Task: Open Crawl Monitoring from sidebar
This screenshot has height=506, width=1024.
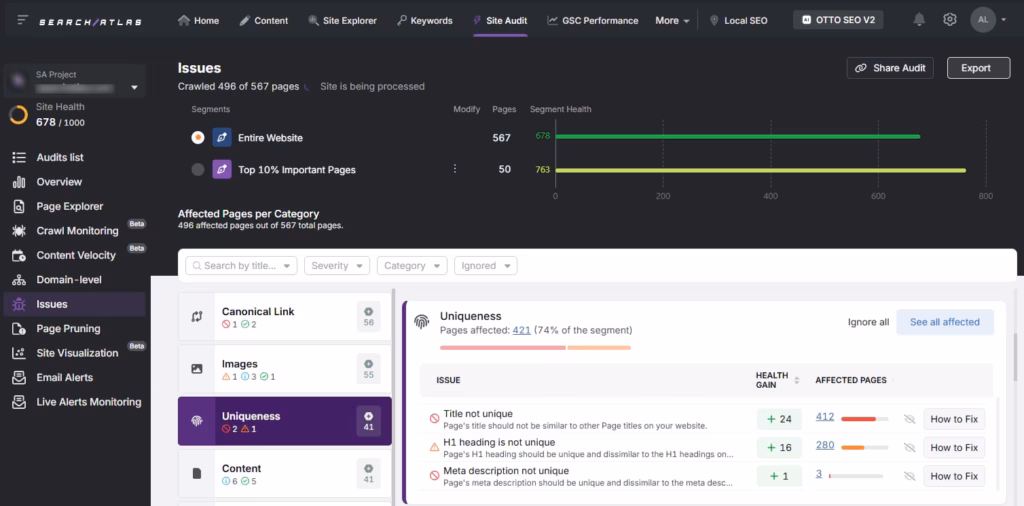Action: [77, 231]
